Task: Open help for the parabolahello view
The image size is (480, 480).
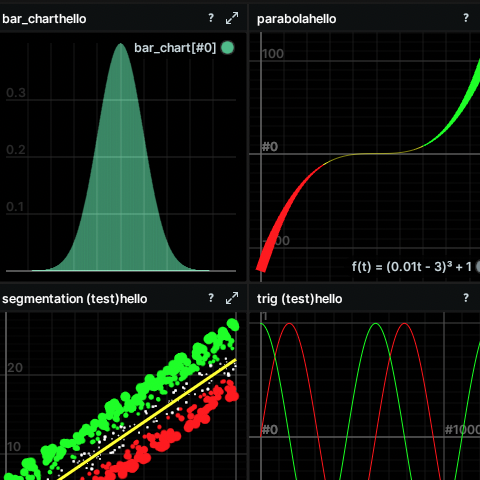Action: pyautogui.click(x=466, y=18)
